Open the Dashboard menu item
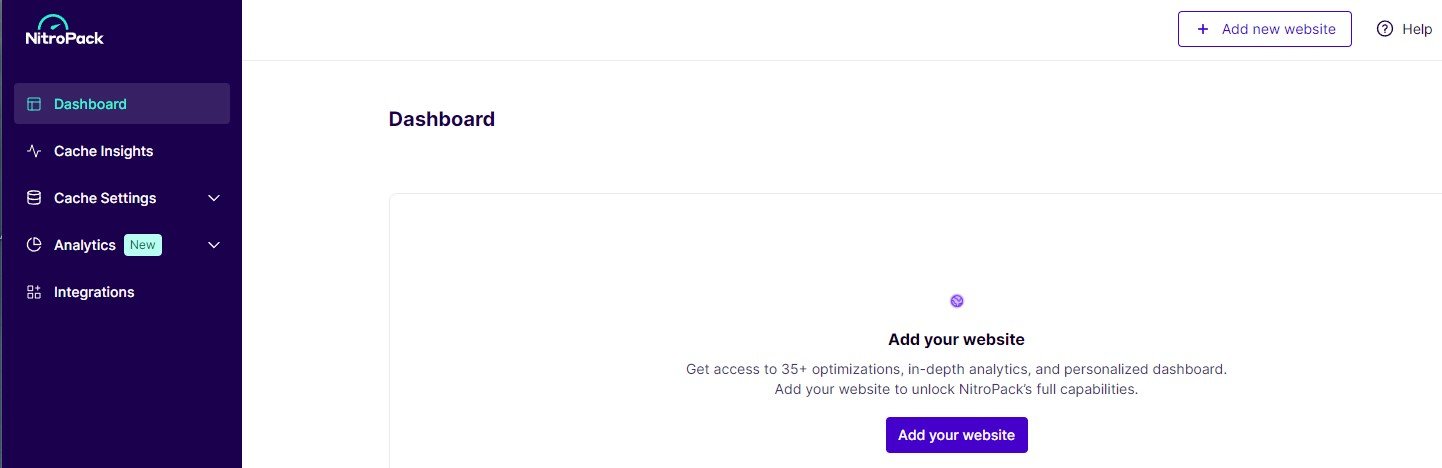Screen dimensions: 1442x468 [122, 104]
